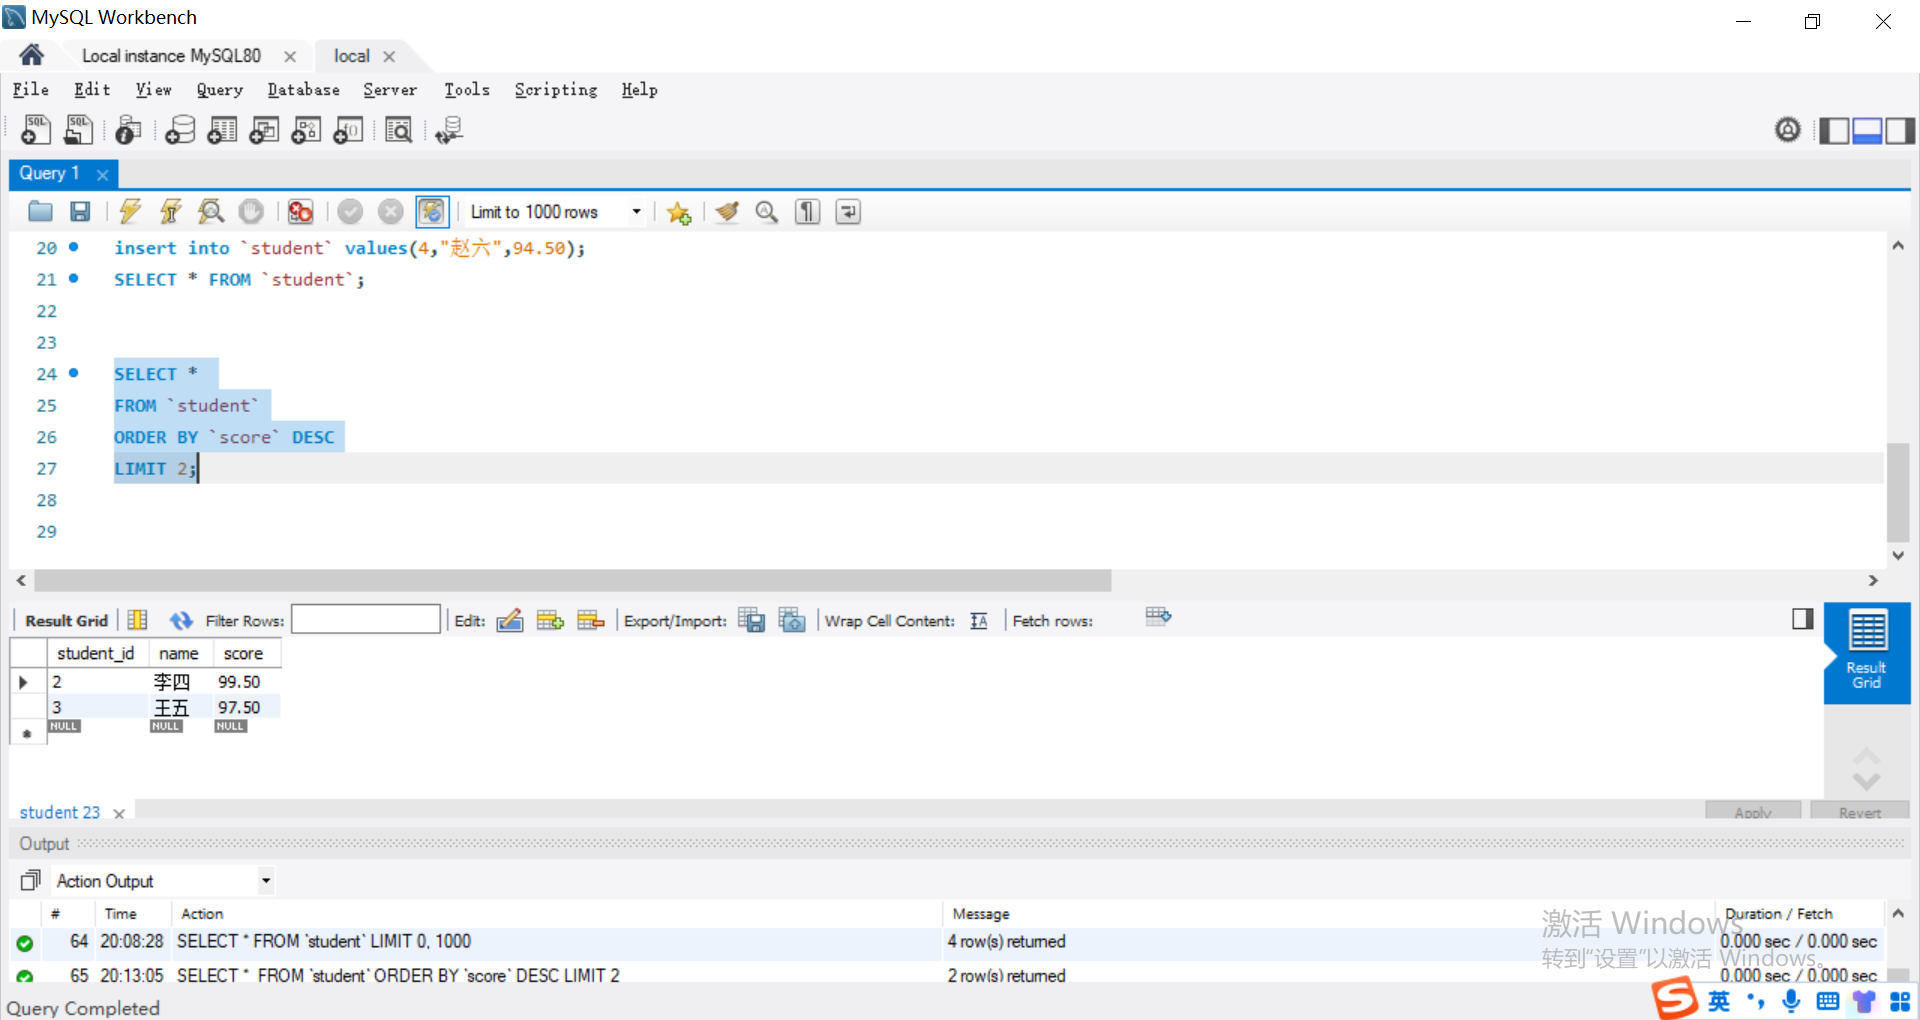Toggle the bottom output panel
1920x1020 pixels.
click(x=1867, y=130)
